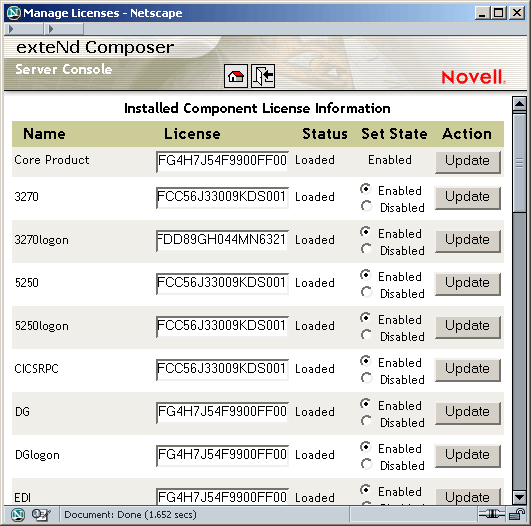Select Enabled for the CICSRPC component
Screen dimensions: 531x526
(x=366, y=361)
